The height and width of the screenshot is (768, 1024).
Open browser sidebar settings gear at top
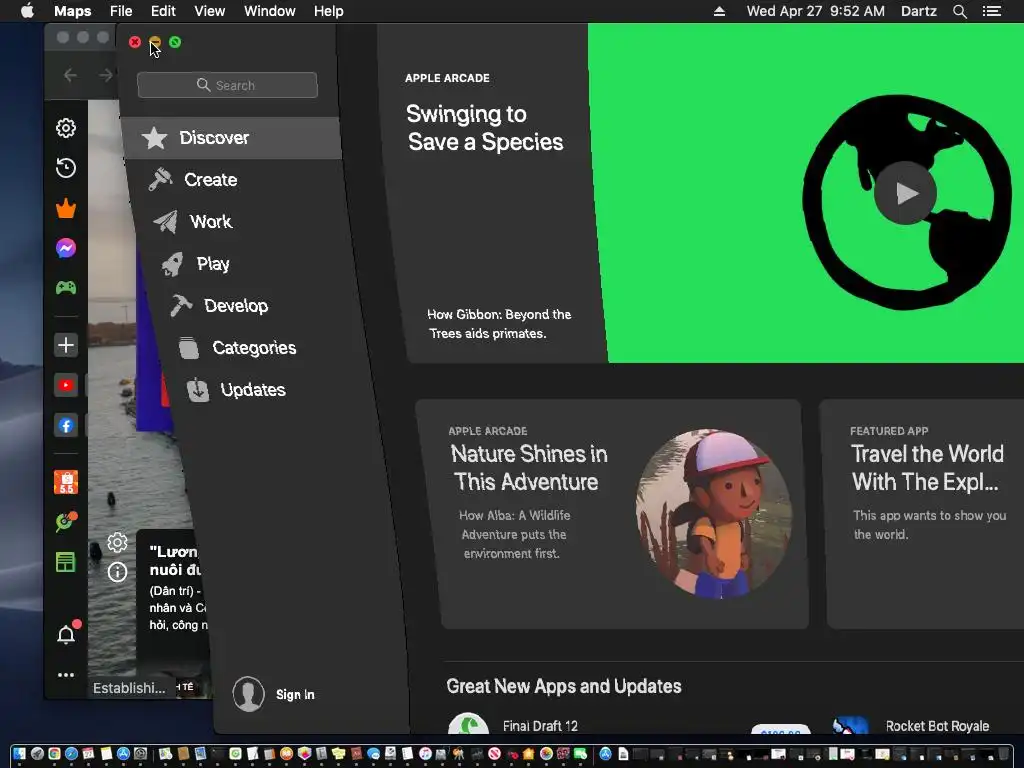coord(66,128)
